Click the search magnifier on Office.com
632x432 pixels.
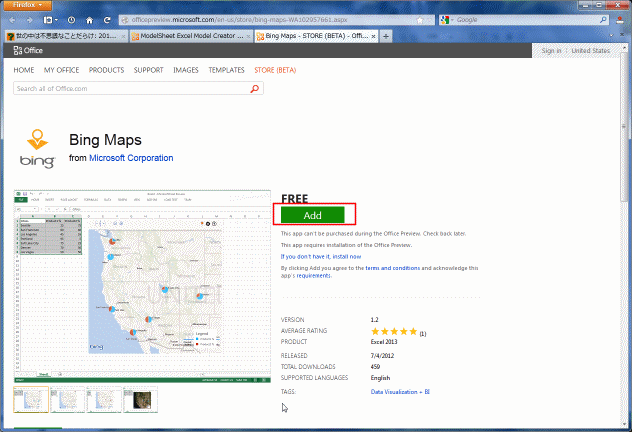[255, 89]
